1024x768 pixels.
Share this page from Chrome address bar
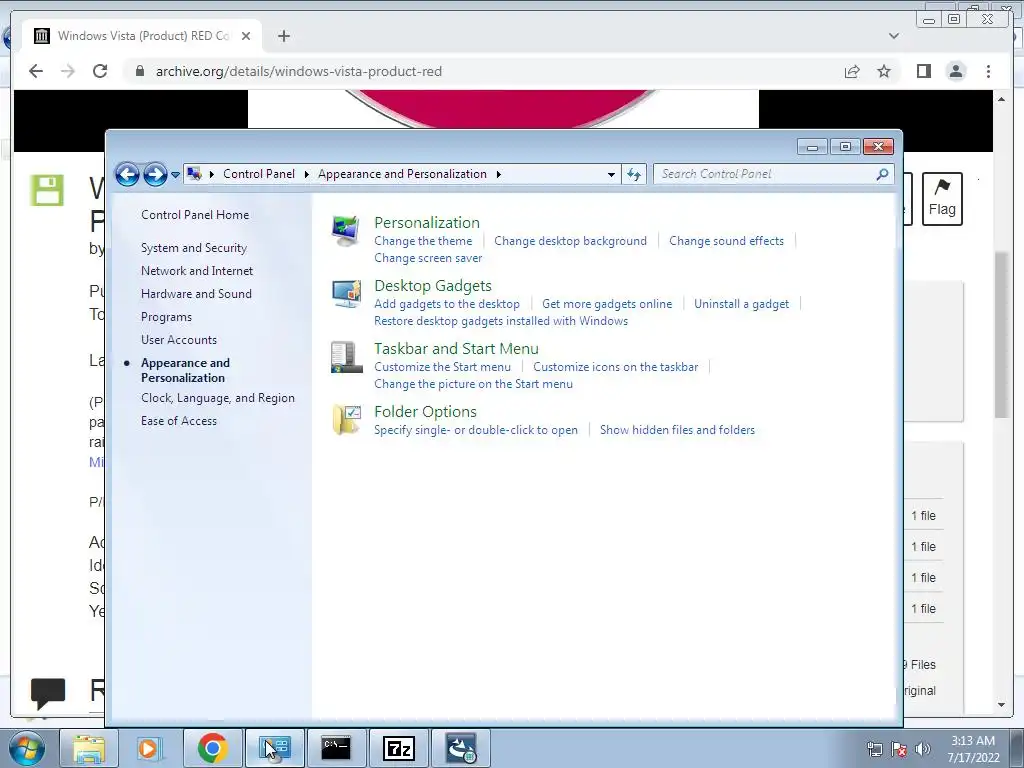pyautogui.click(x=852, y=71)
